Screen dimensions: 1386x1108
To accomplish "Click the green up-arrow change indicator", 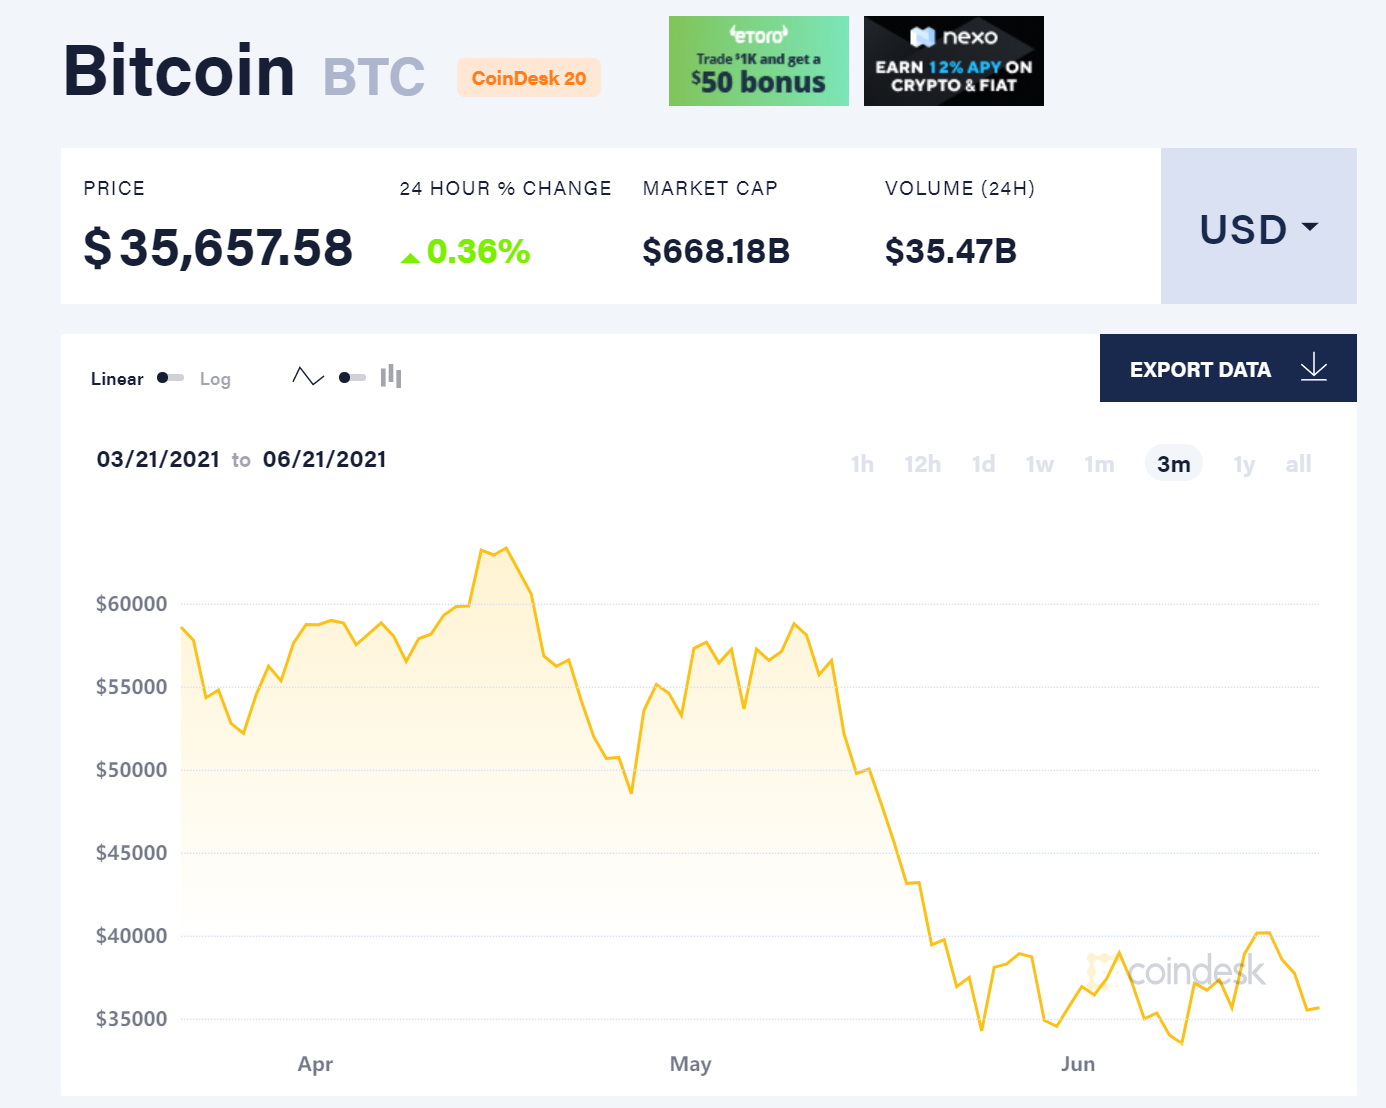I will tap(410, 258).
